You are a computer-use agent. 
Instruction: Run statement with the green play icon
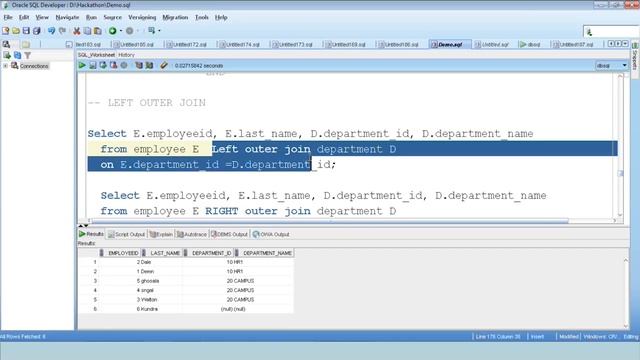click(x=82, y=65)
